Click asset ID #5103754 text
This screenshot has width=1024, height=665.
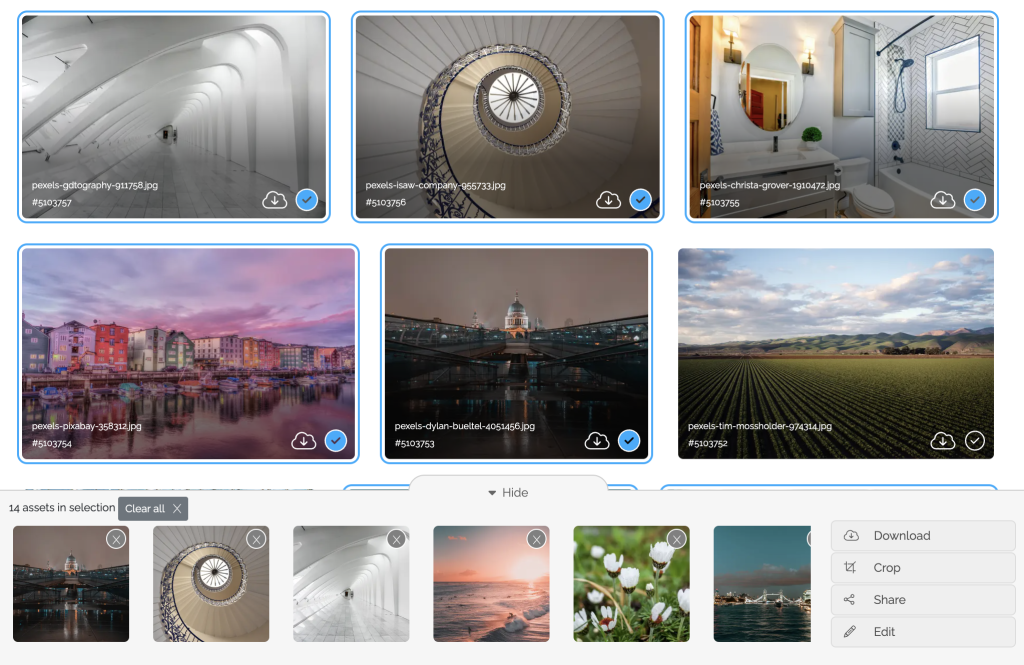point(52,444)
